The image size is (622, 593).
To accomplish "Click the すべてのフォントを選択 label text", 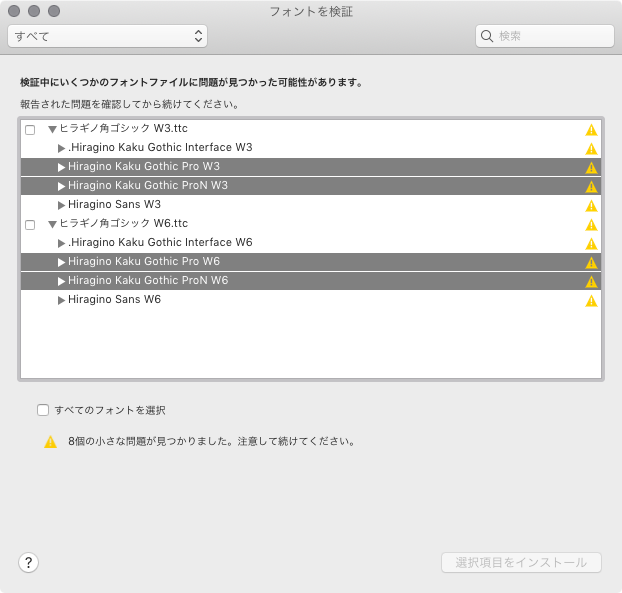I will (x=110, y=410).
